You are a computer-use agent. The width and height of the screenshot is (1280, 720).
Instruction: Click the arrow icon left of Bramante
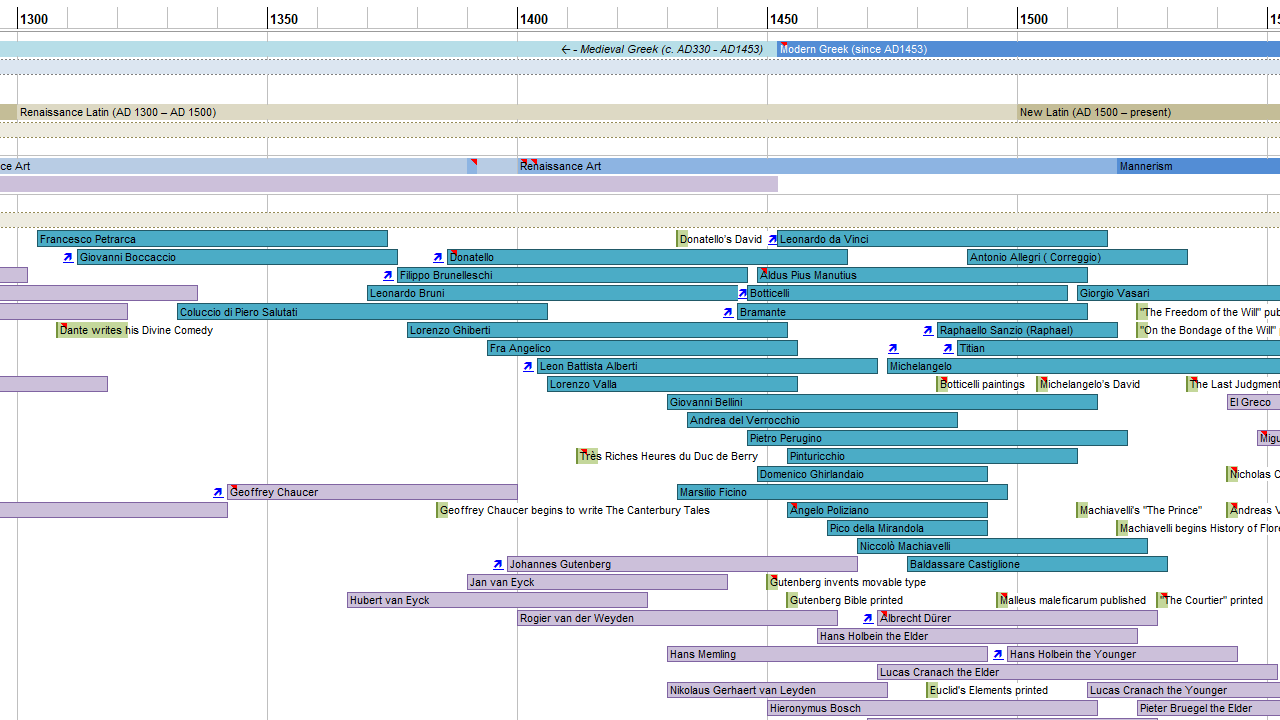[728, 312]
